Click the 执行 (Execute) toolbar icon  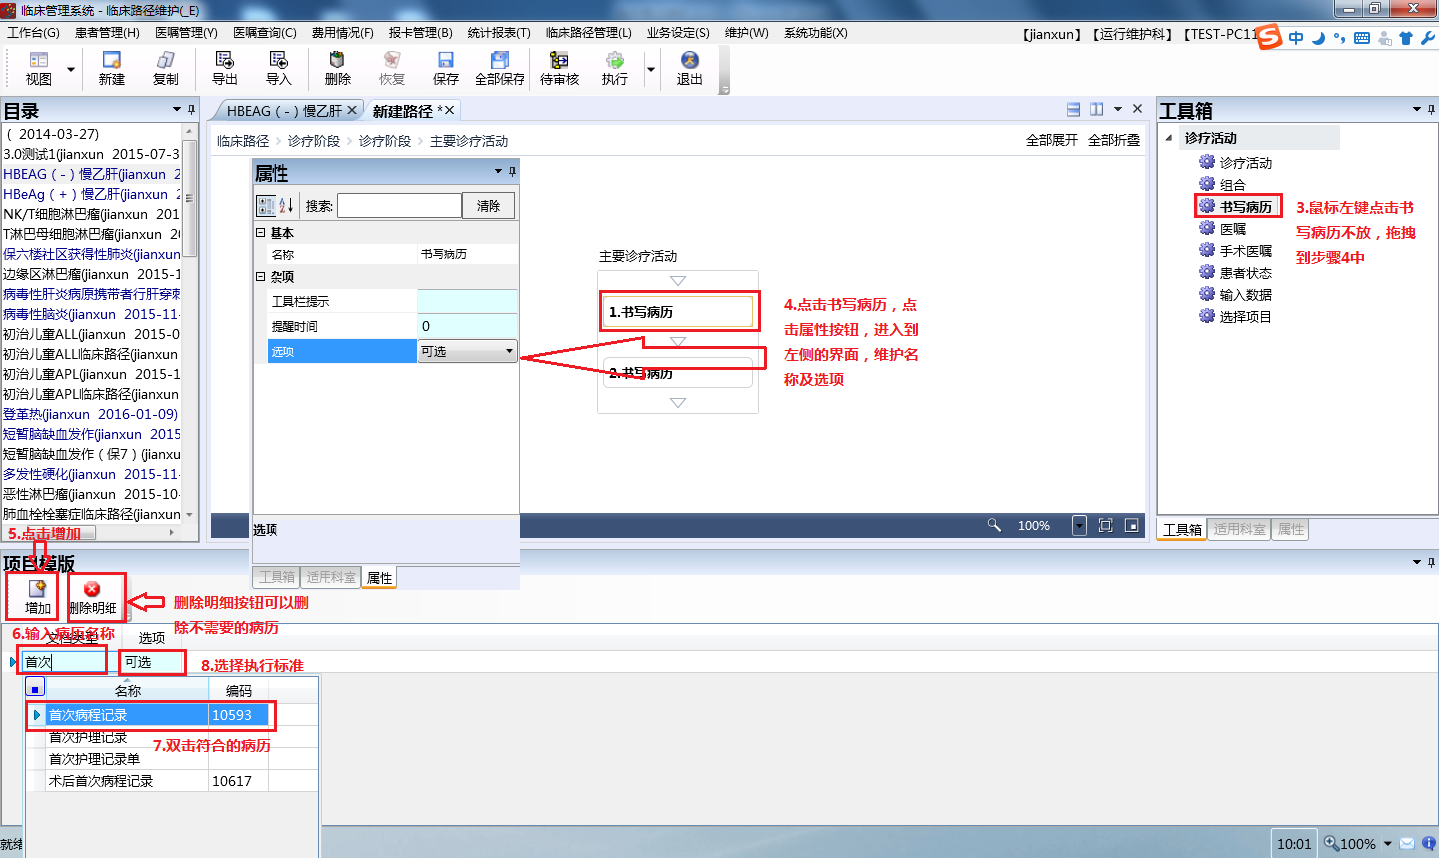[615, 69]
